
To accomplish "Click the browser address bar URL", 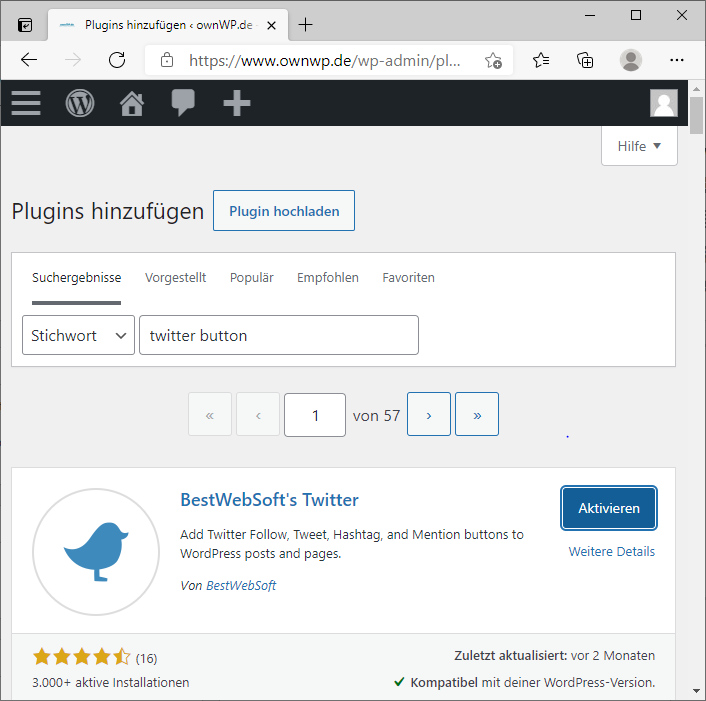I will click(324, 60).
